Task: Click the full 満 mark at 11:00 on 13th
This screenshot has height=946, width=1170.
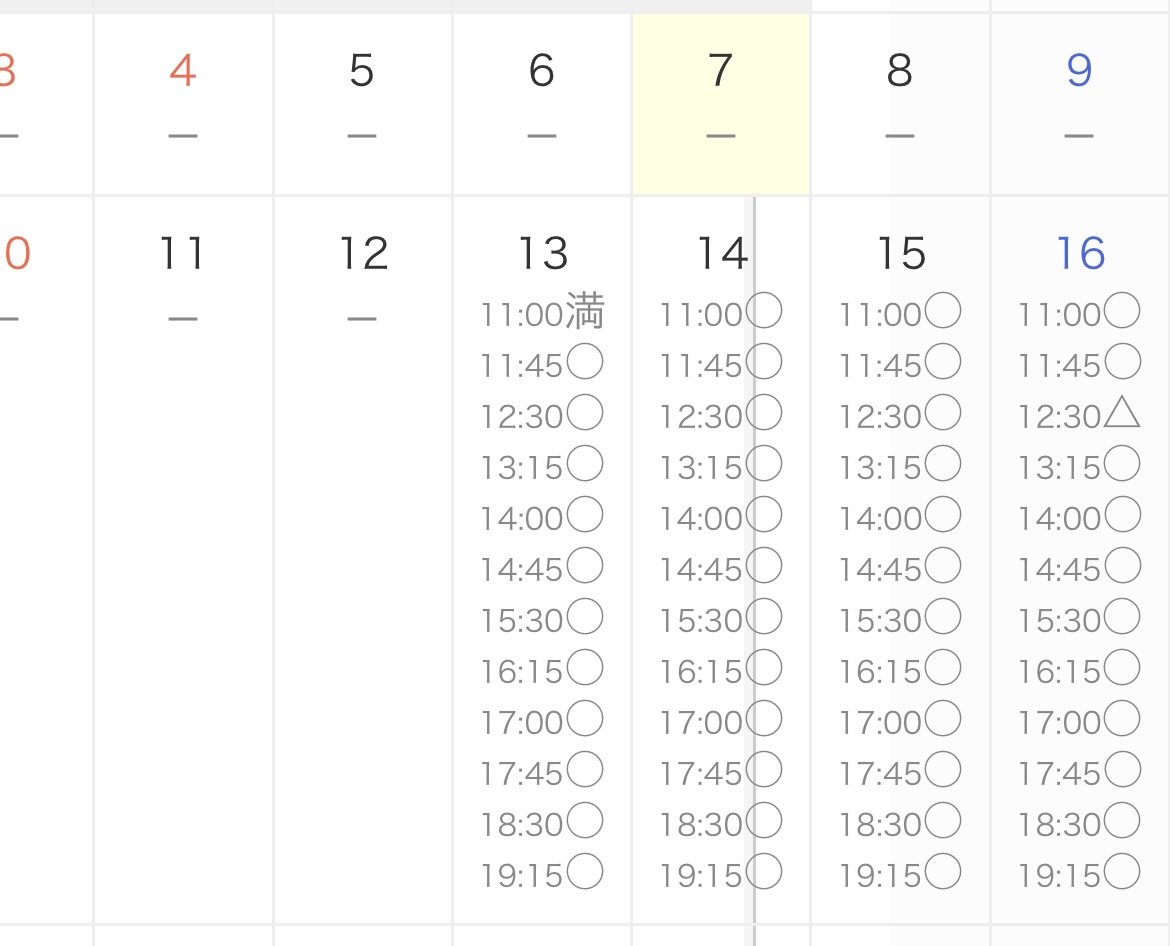Action: 586,312
